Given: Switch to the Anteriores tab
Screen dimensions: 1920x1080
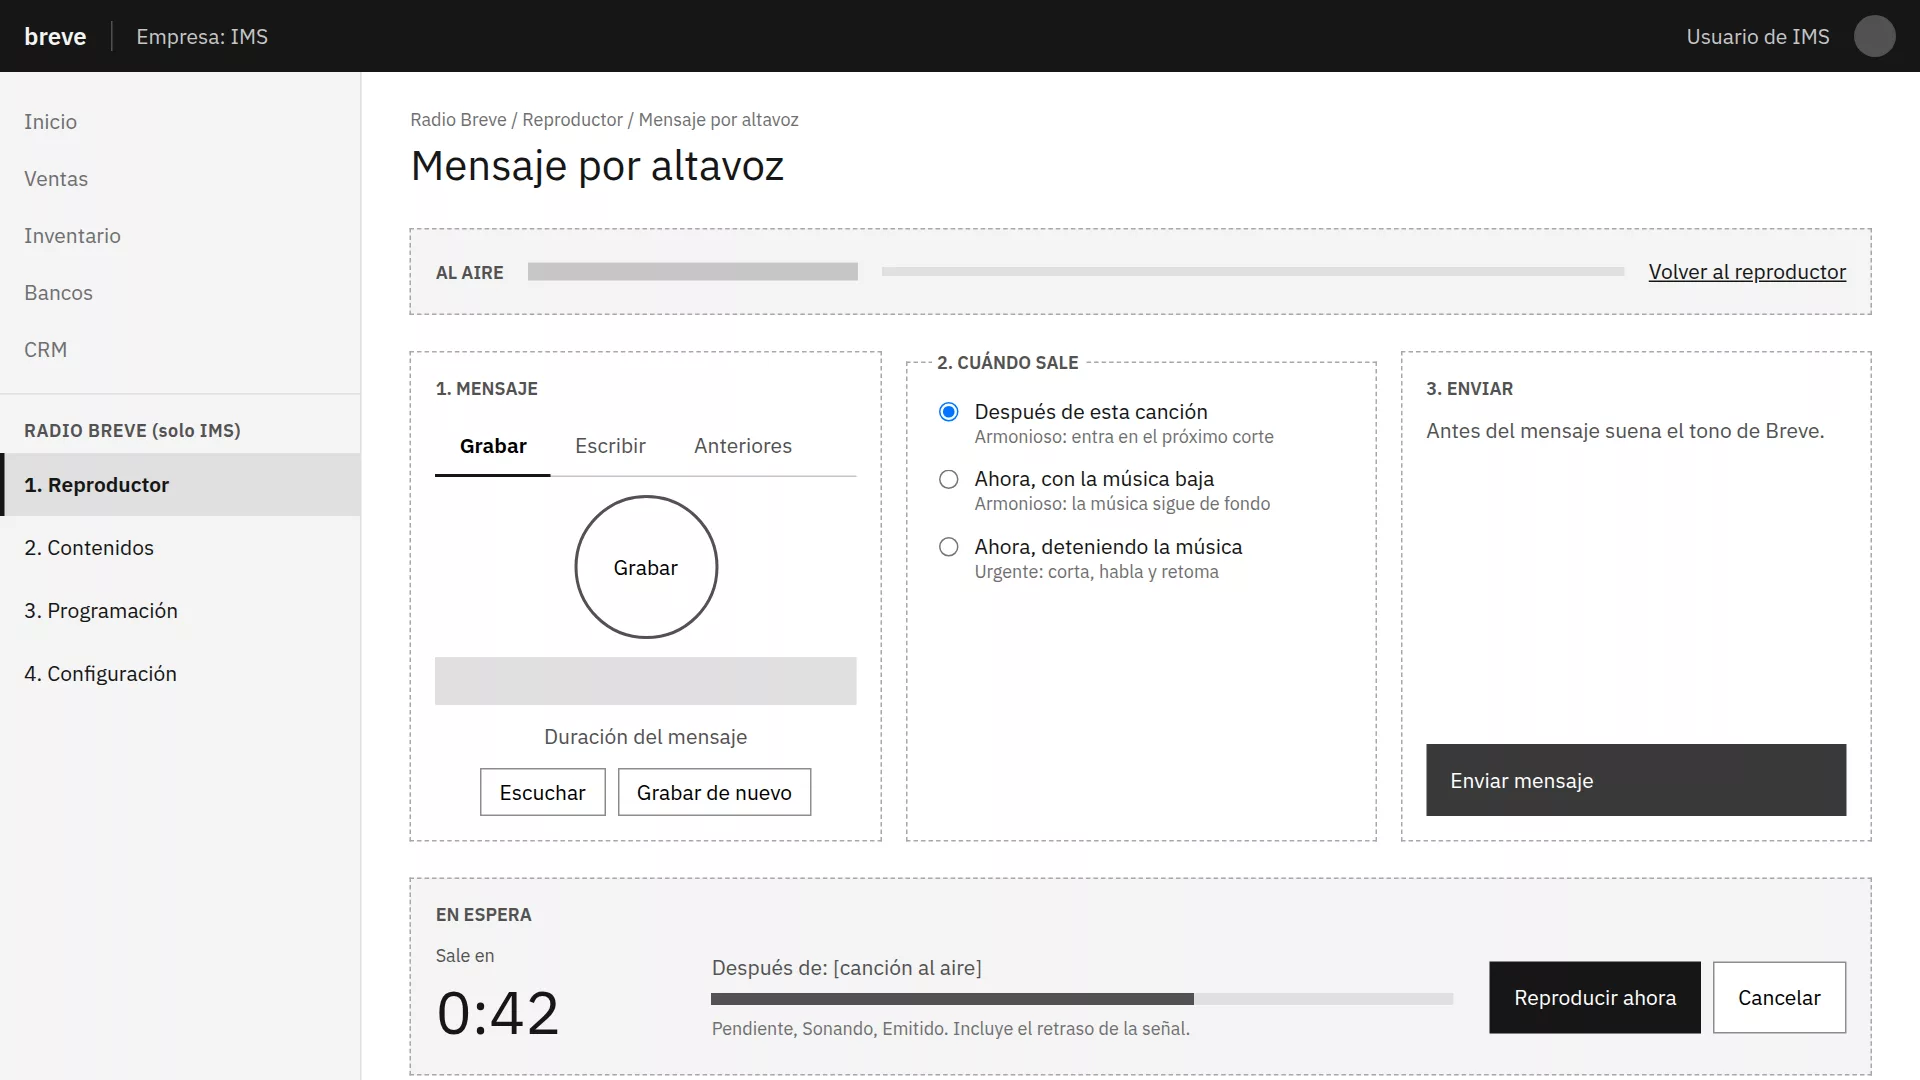Looking at the screenshot, I should 743,446.
